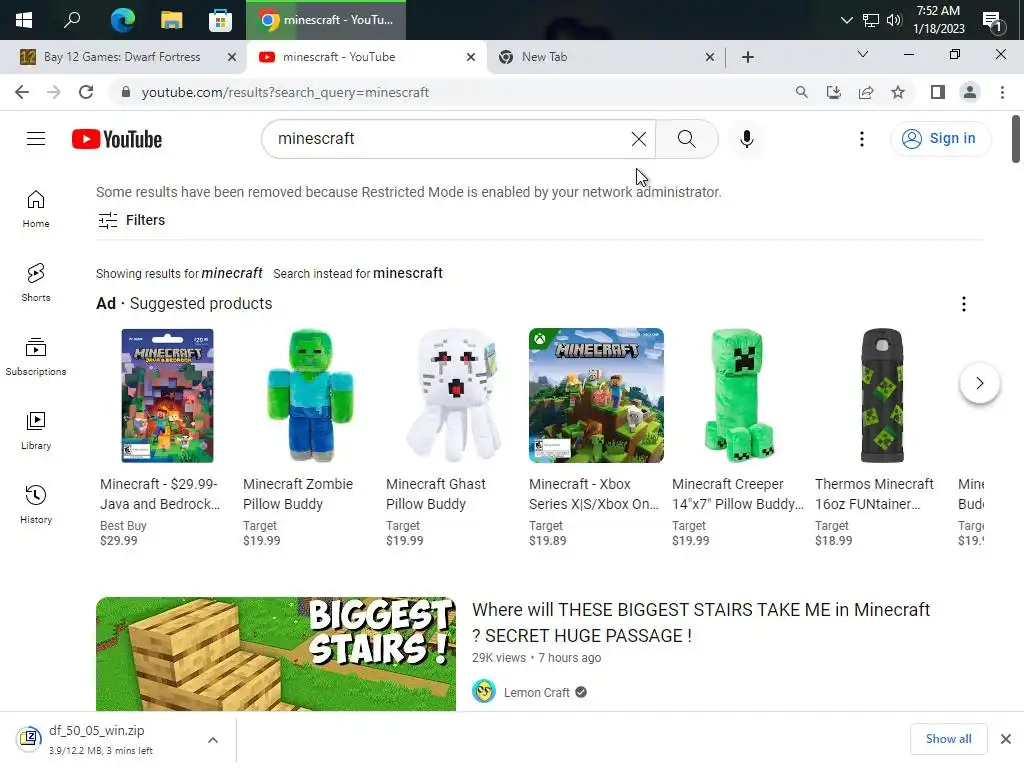The height and width of the screenshot is (768, 1024).
Task: Open Shorts in the sidebar
Action: [36, 282]
